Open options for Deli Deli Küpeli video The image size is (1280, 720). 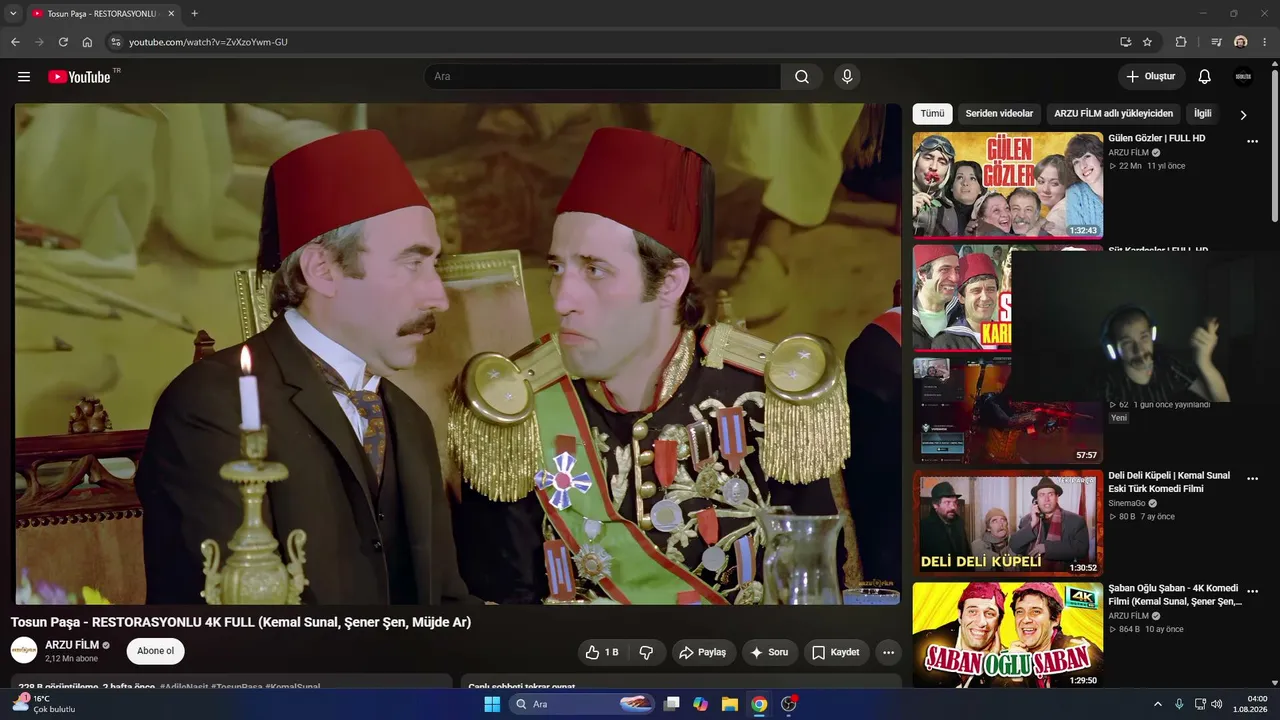tap(1252, 479)
